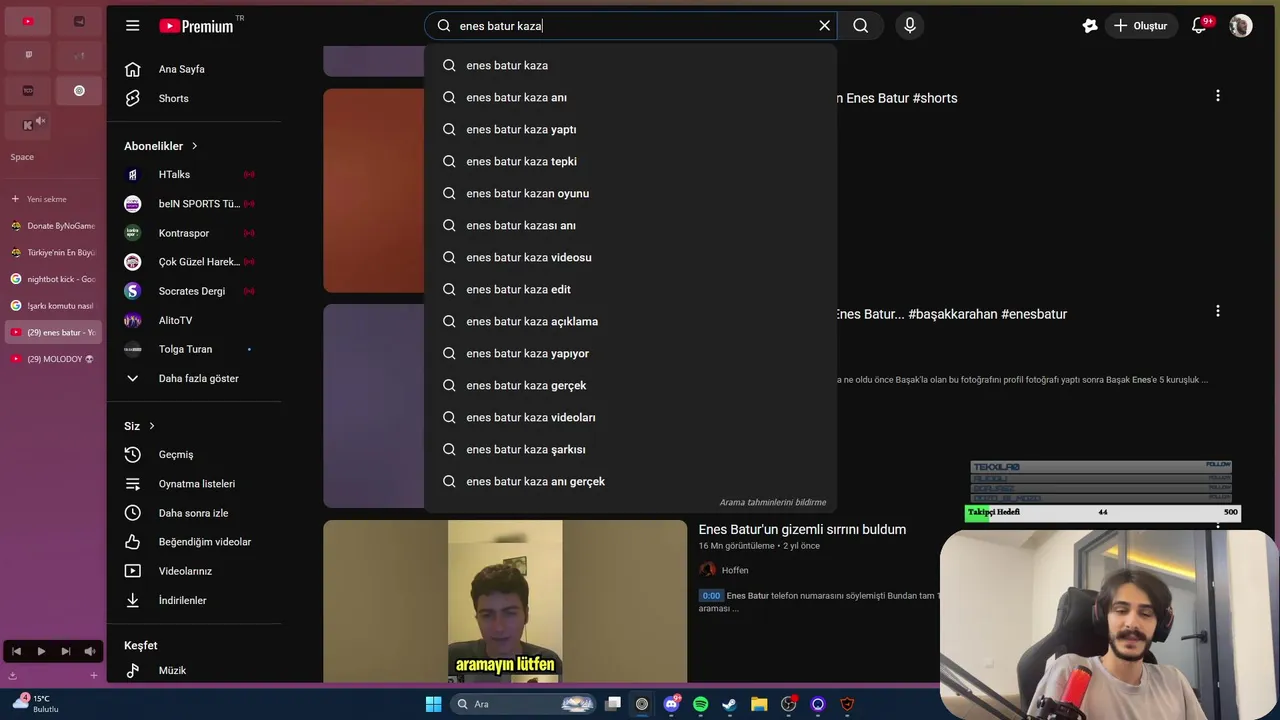Choose suggestion 'enes batur kaza anı'

click(x=630, y=97)
